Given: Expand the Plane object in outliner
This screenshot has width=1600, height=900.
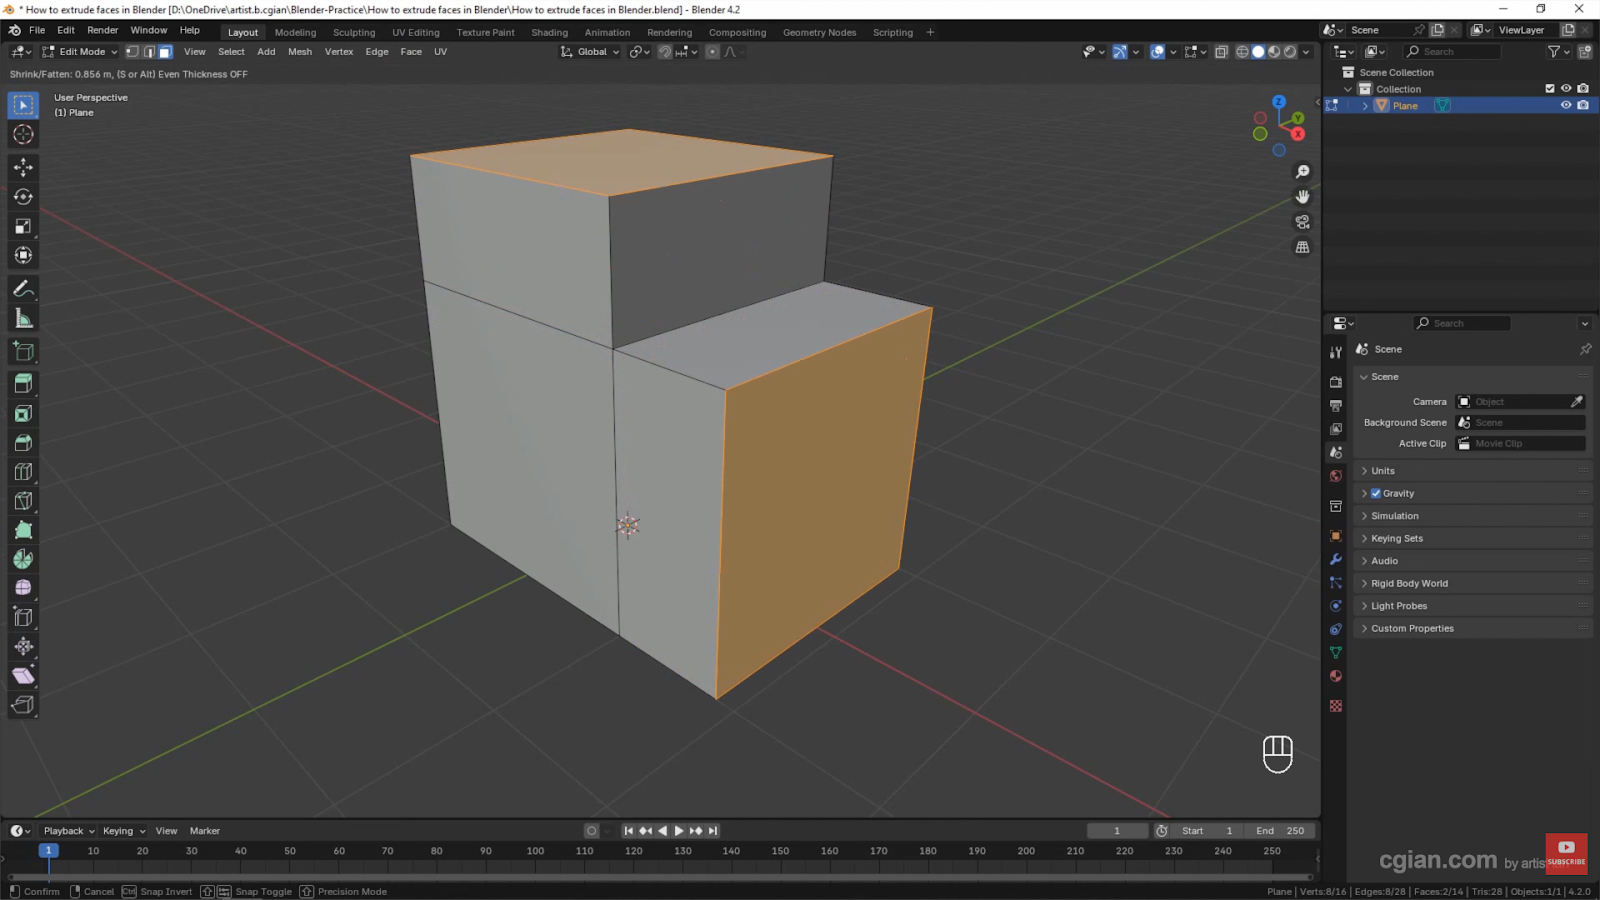Looking at the screenshot, I should click(x=1365, y=106).
